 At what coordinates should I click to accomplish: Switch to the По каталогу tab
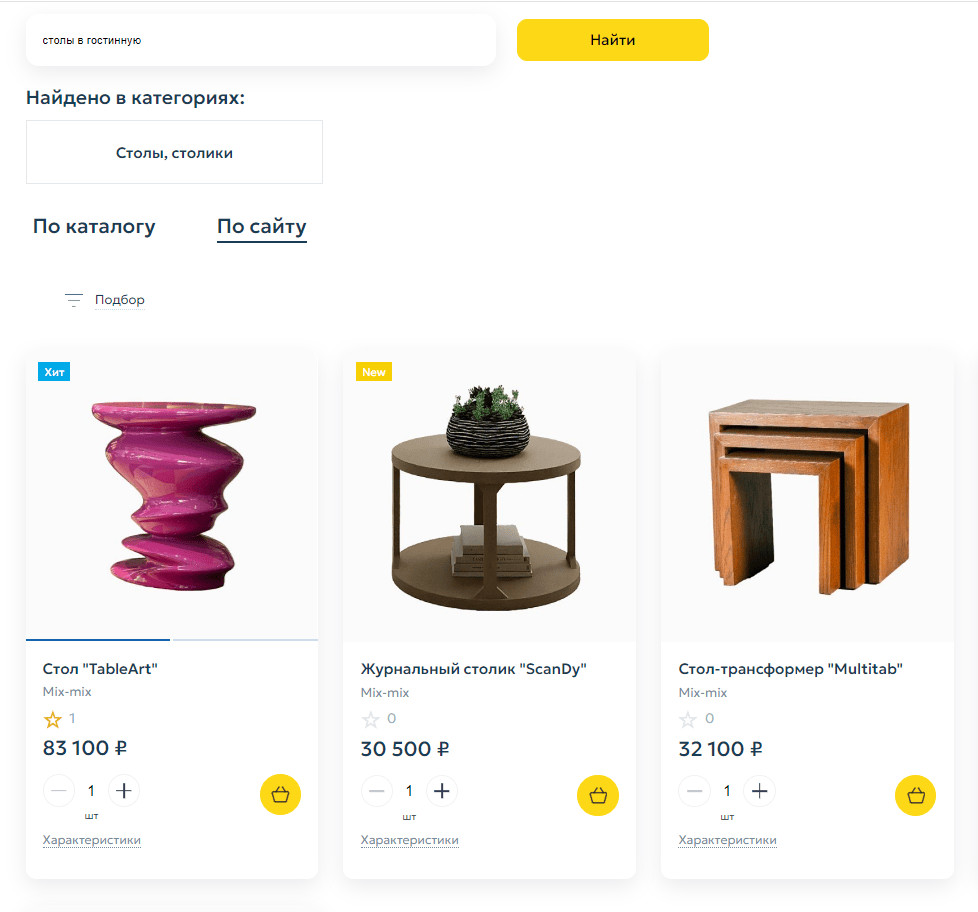click(94, 227)
